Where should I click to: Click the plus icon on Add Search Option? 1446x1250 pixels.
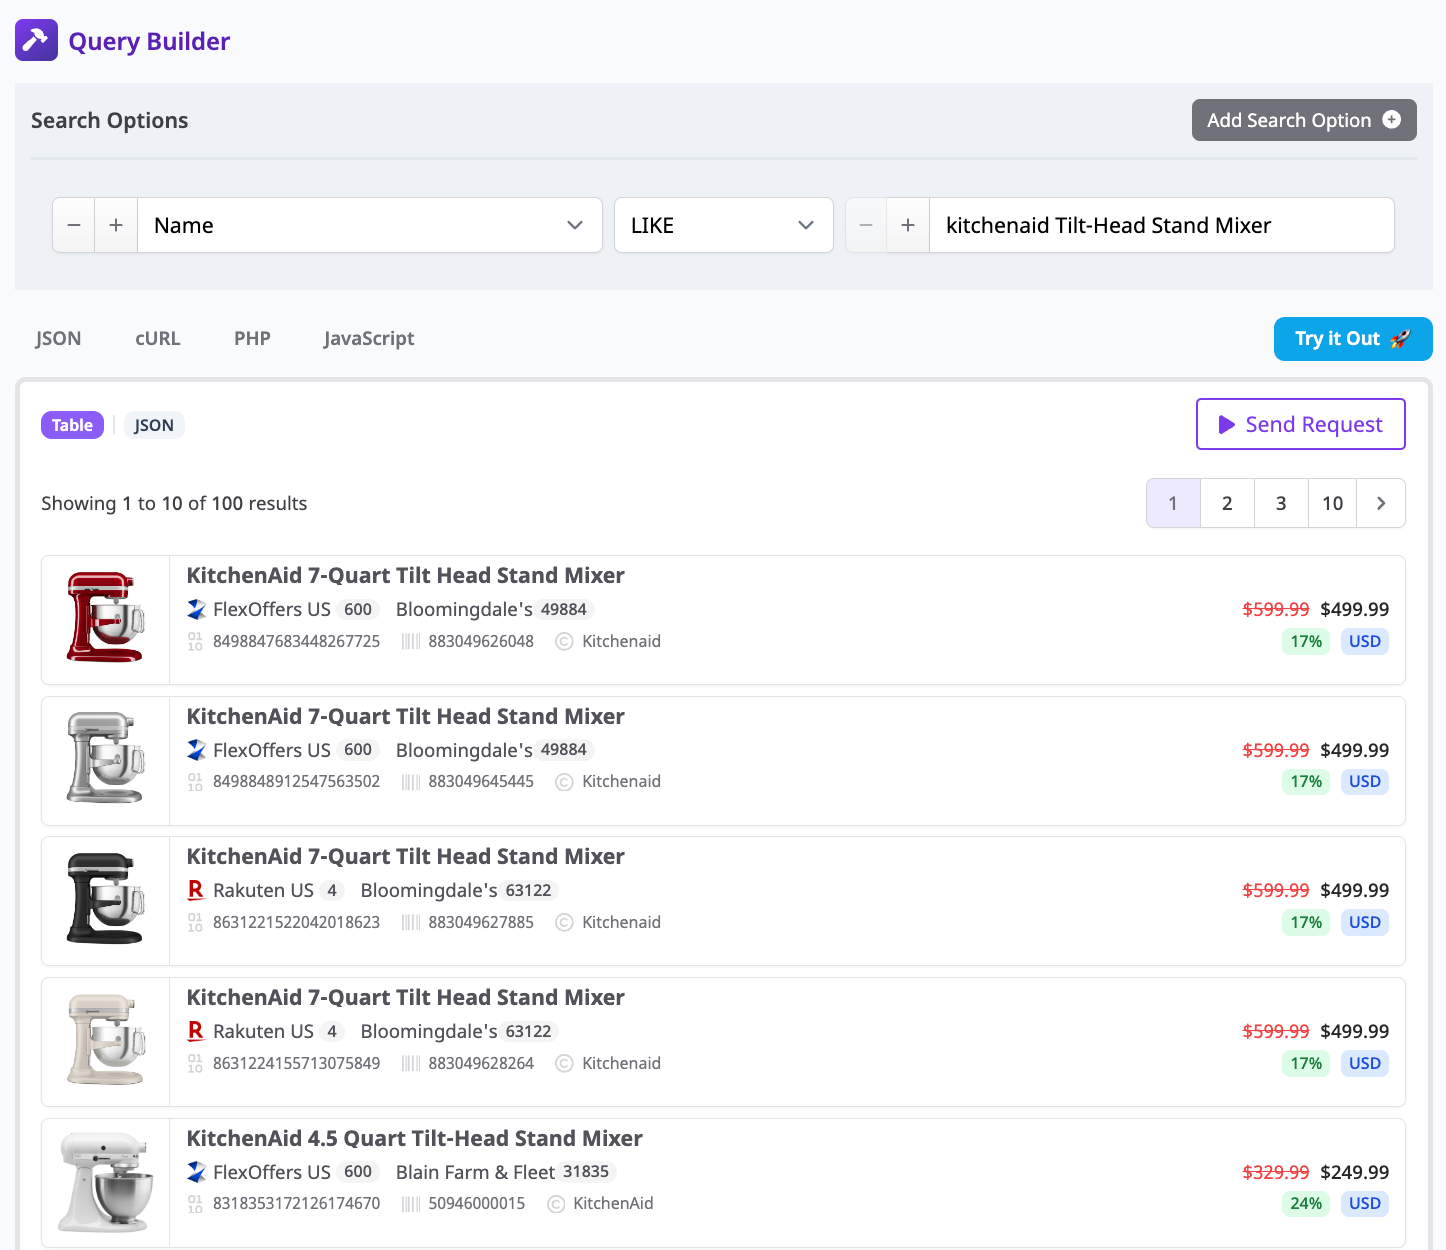1391,120
